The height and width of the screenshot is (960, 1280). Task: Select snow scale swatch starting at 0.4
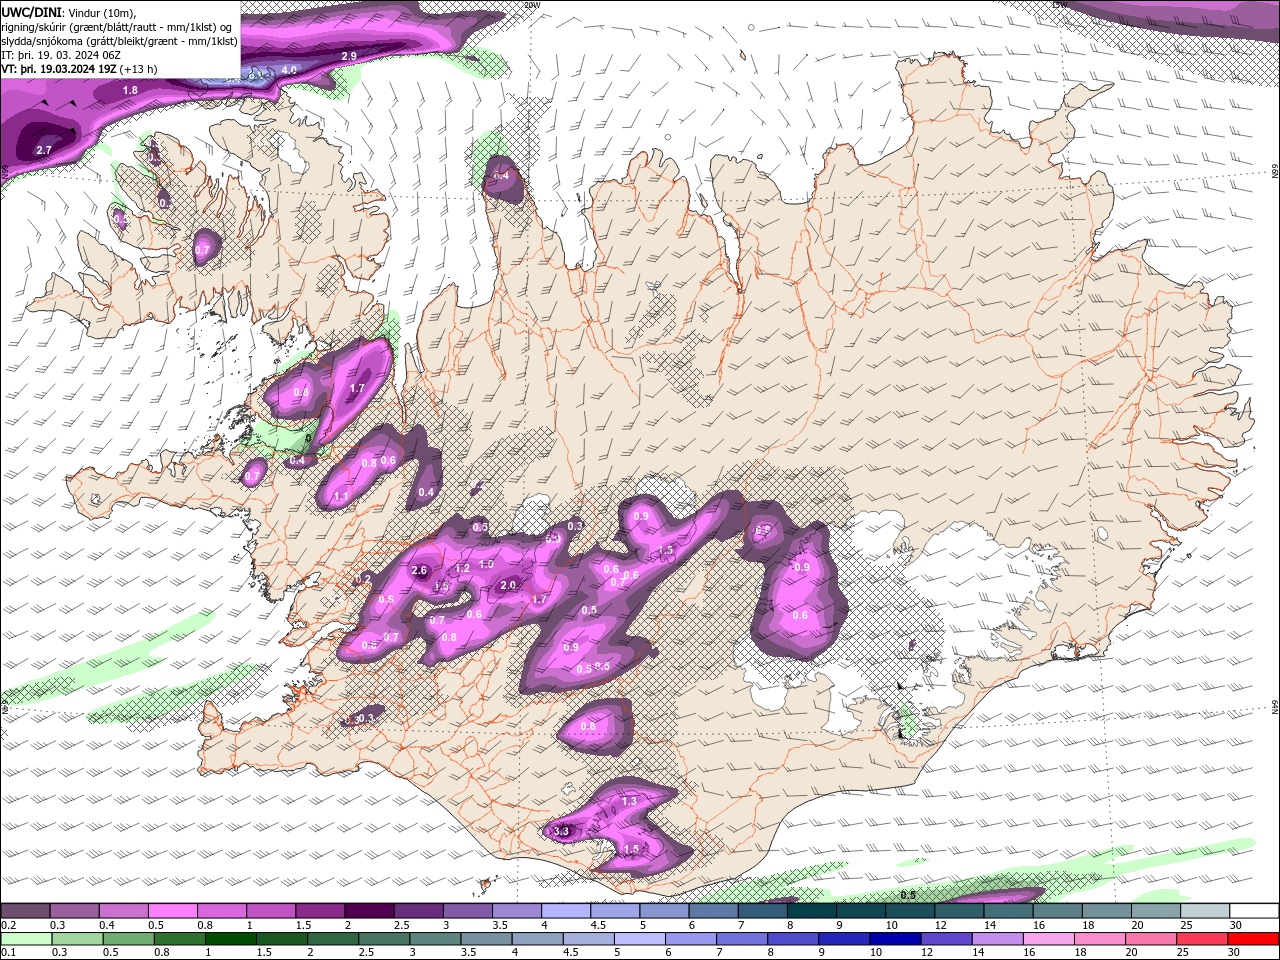(123, 911)
